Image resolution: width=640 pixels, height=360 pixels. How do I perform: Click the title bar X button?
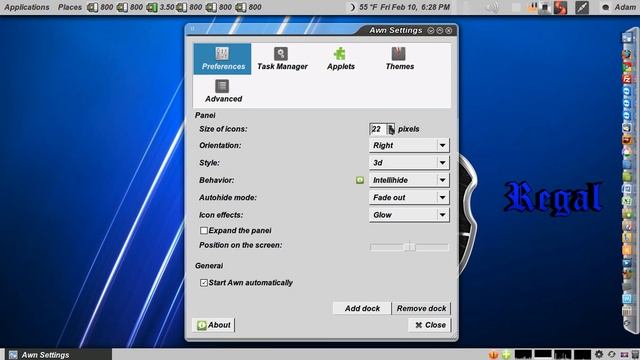[449, 30]
